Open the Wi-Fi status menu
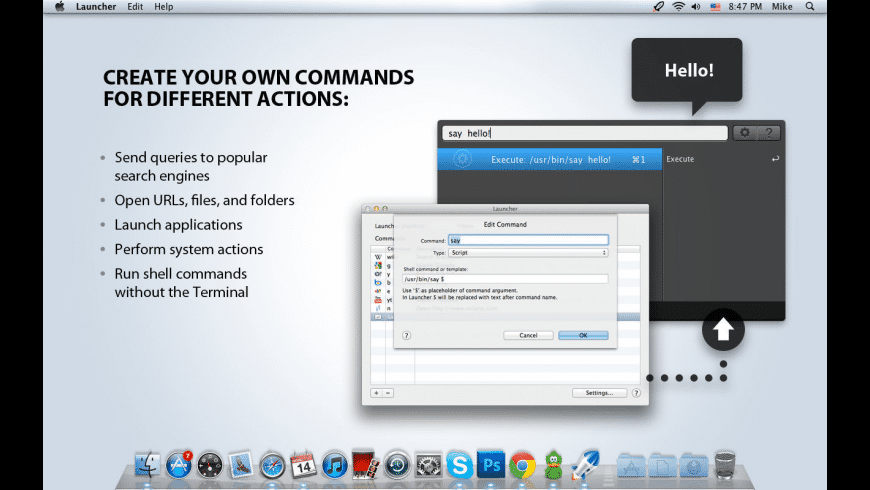 [x=678, y=7]
